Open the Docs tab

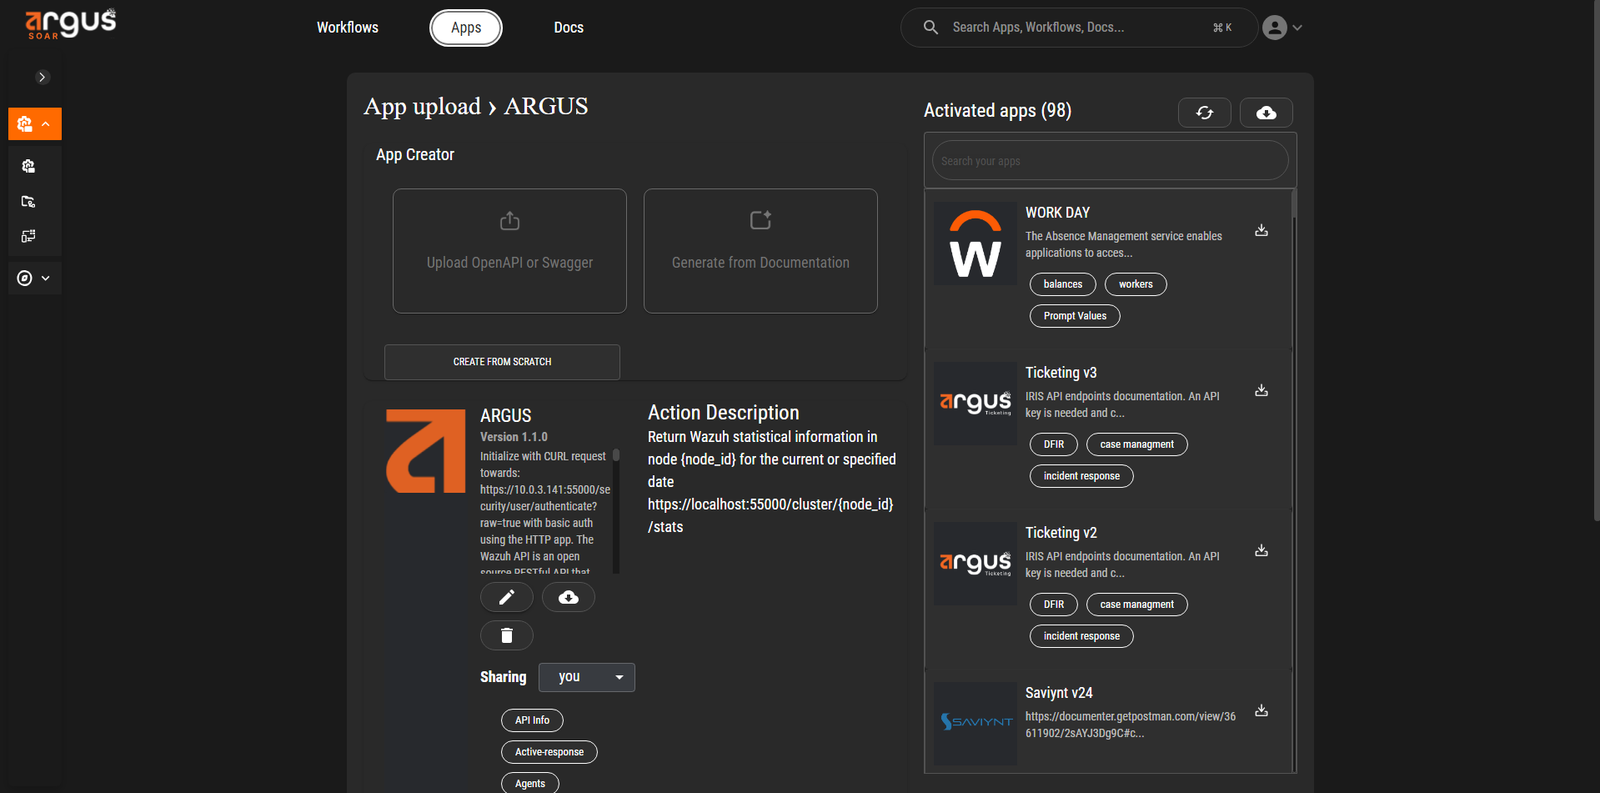tap(568, 28)
